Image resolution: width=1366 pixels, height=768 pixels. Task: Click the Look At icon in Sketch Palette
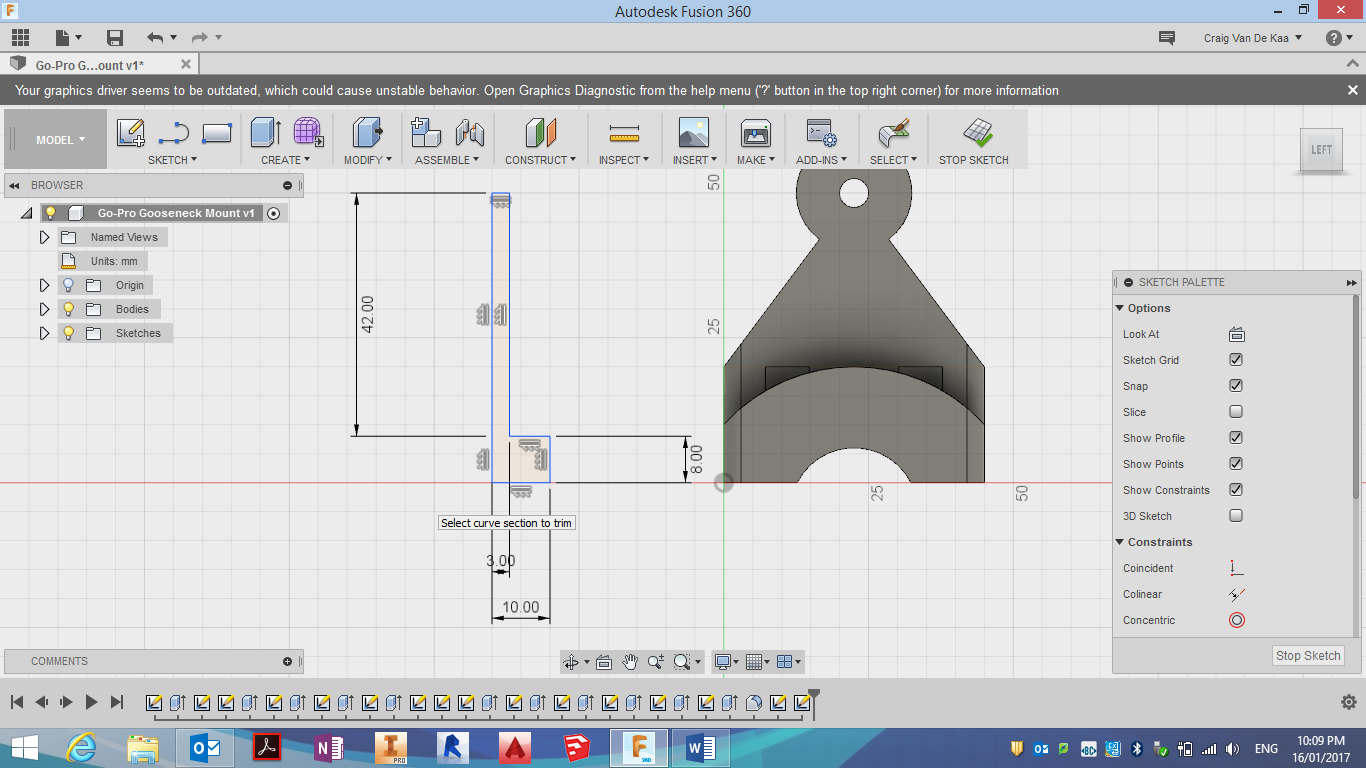click(x=1236, y=334)
